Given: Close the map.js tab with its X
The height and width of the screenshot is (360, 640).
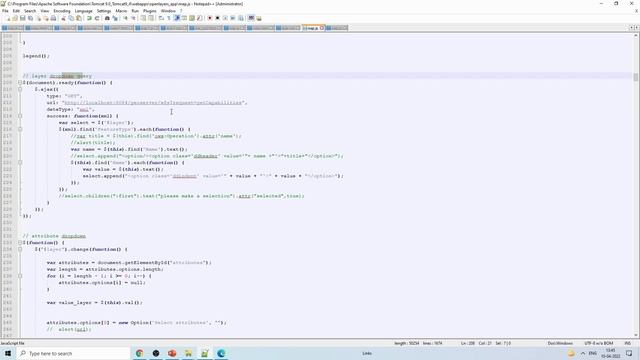Looking at the screenshot, I should [322, 28].
